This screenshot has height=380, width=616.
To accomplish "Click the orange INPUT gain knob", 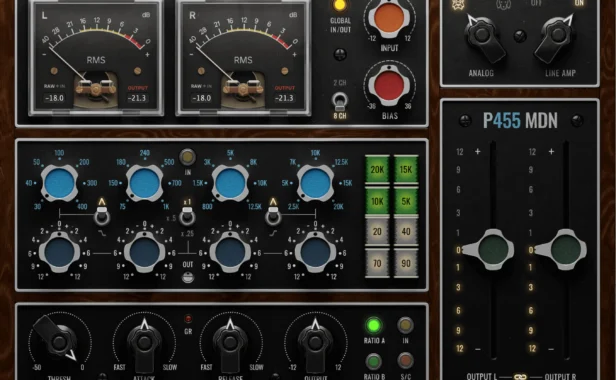I will 389,18.
